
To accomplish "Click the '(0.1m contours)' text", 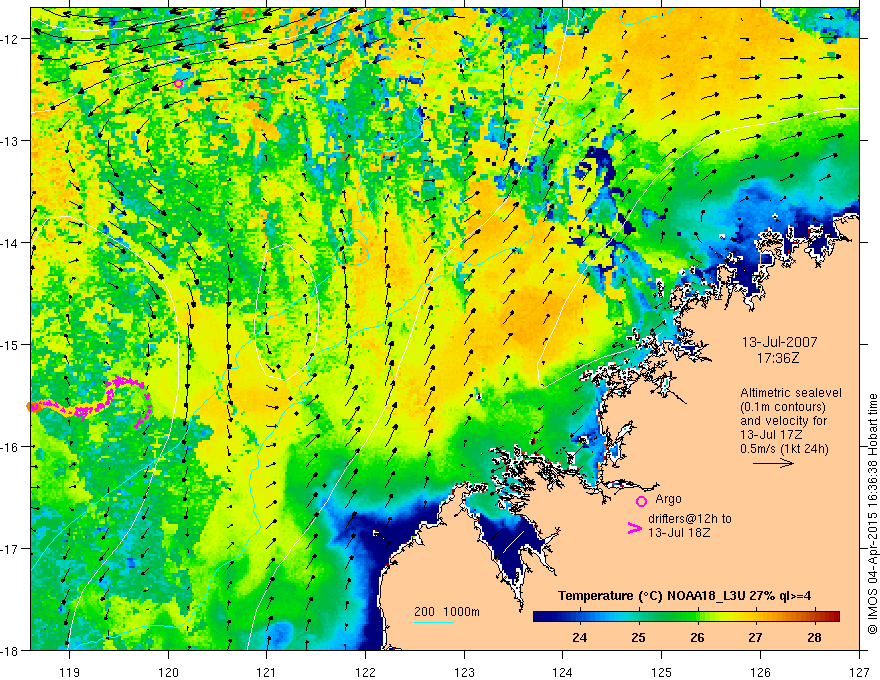I will tap(782, 407).
